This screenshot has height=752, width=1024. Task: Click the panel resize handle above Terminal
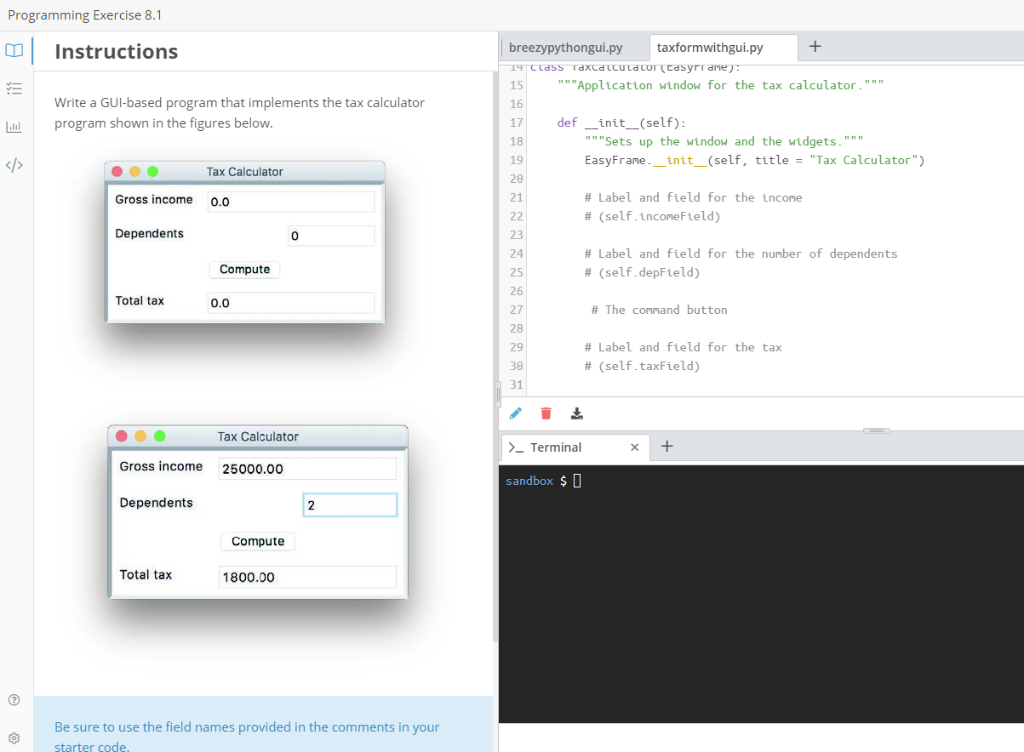click(876, 430)
